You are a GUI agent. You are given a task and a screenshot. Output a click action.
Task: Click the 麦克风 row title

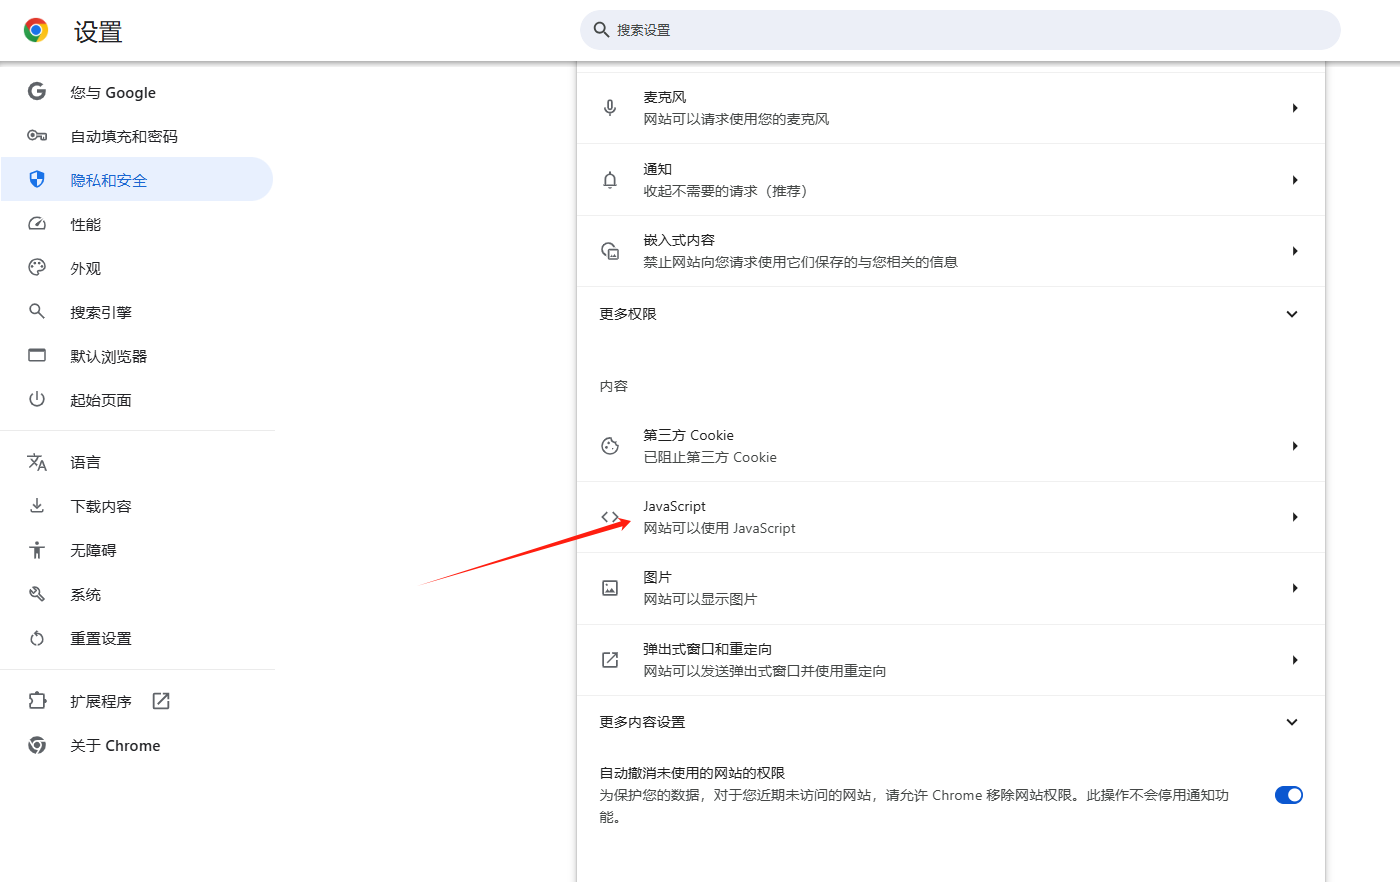pyautogui.click(x=665, y=97)
